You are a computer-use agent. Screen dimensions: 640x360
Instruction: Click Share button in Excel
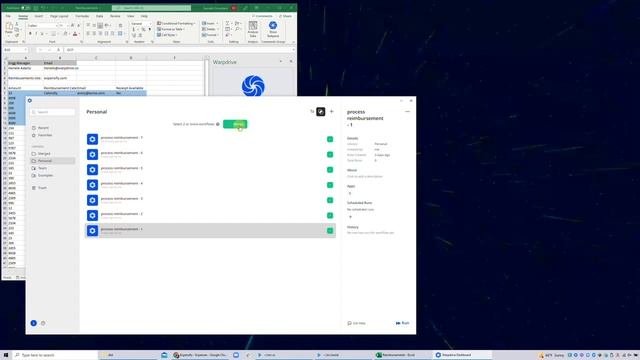point(285,16)
